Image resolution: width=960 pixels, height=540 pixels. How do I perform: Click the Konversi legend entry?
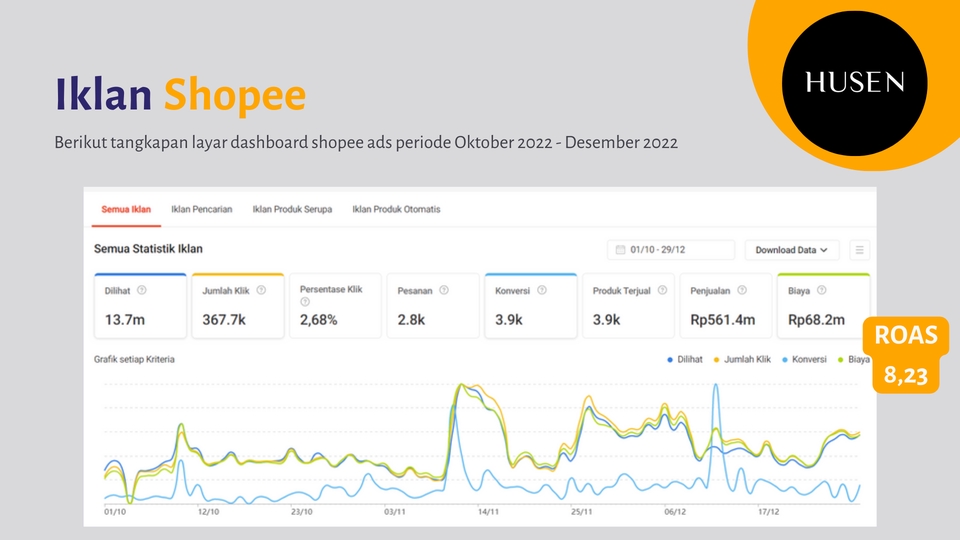[804, 359]
